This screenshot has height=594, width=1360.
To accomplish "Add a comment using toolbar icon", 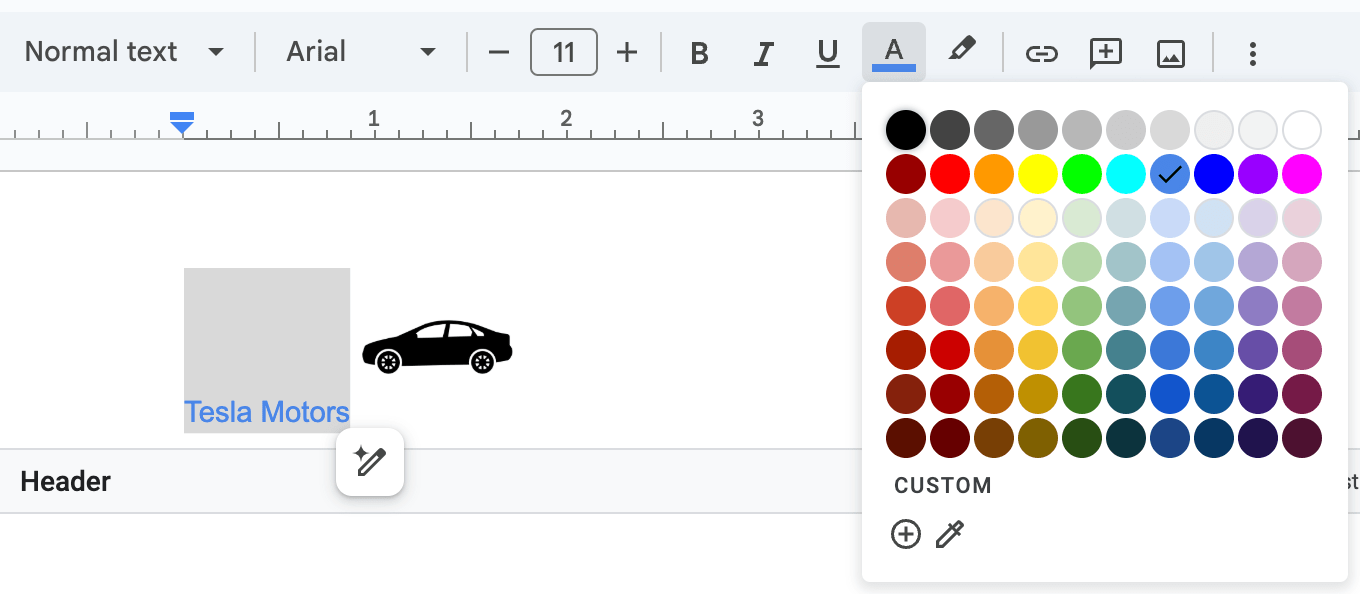I will (1105, 53).
